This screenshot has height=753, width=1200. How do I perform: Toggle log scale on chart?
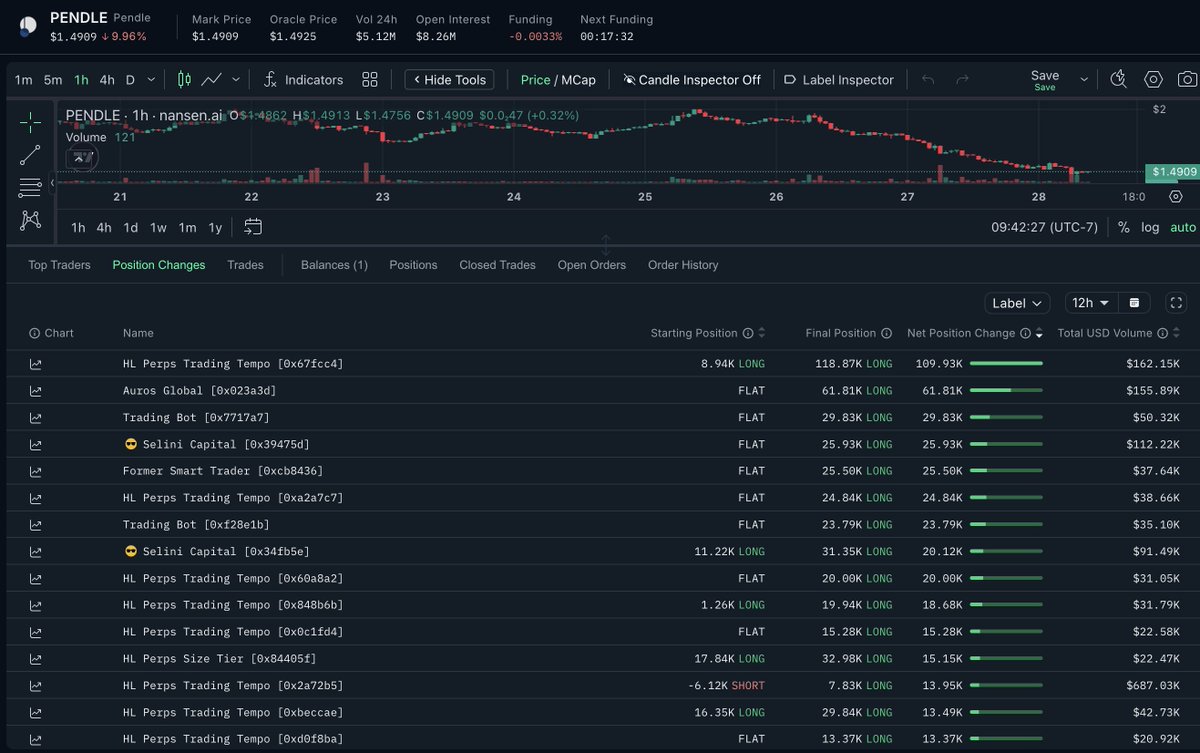point(1150,227)
